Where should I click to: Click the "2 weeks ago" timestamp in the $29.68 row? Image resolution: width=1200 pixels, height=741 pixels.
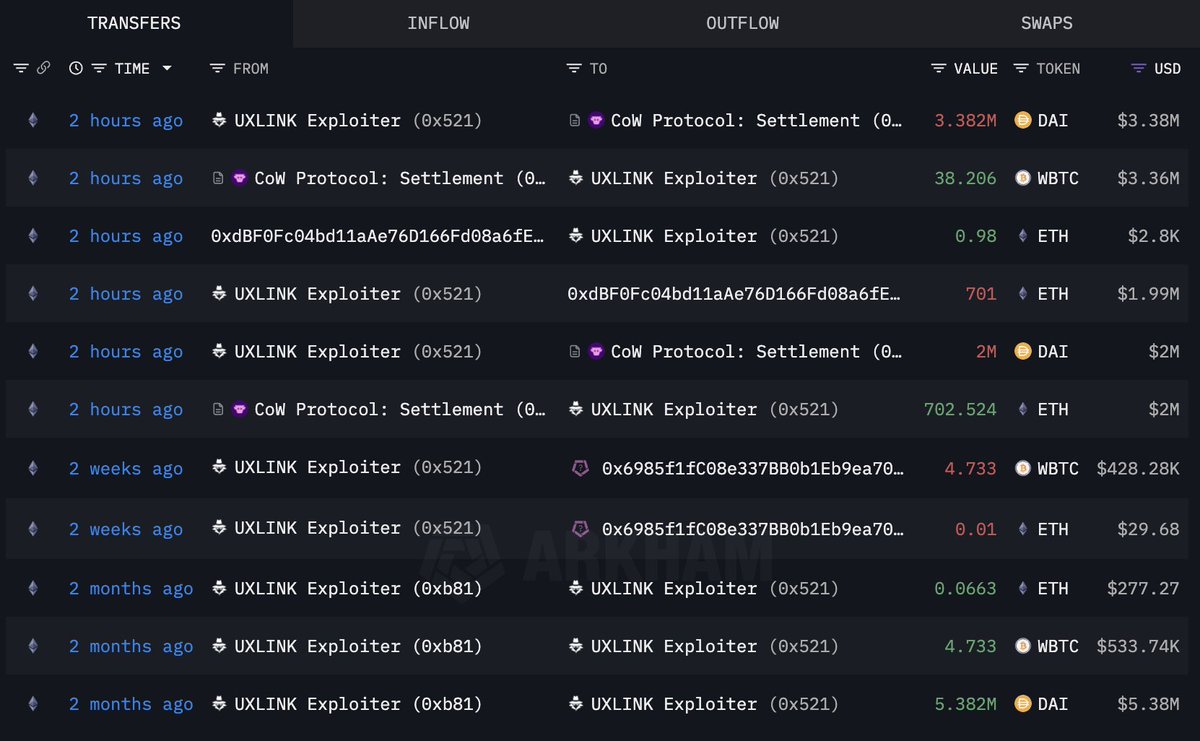pos(126,529)
